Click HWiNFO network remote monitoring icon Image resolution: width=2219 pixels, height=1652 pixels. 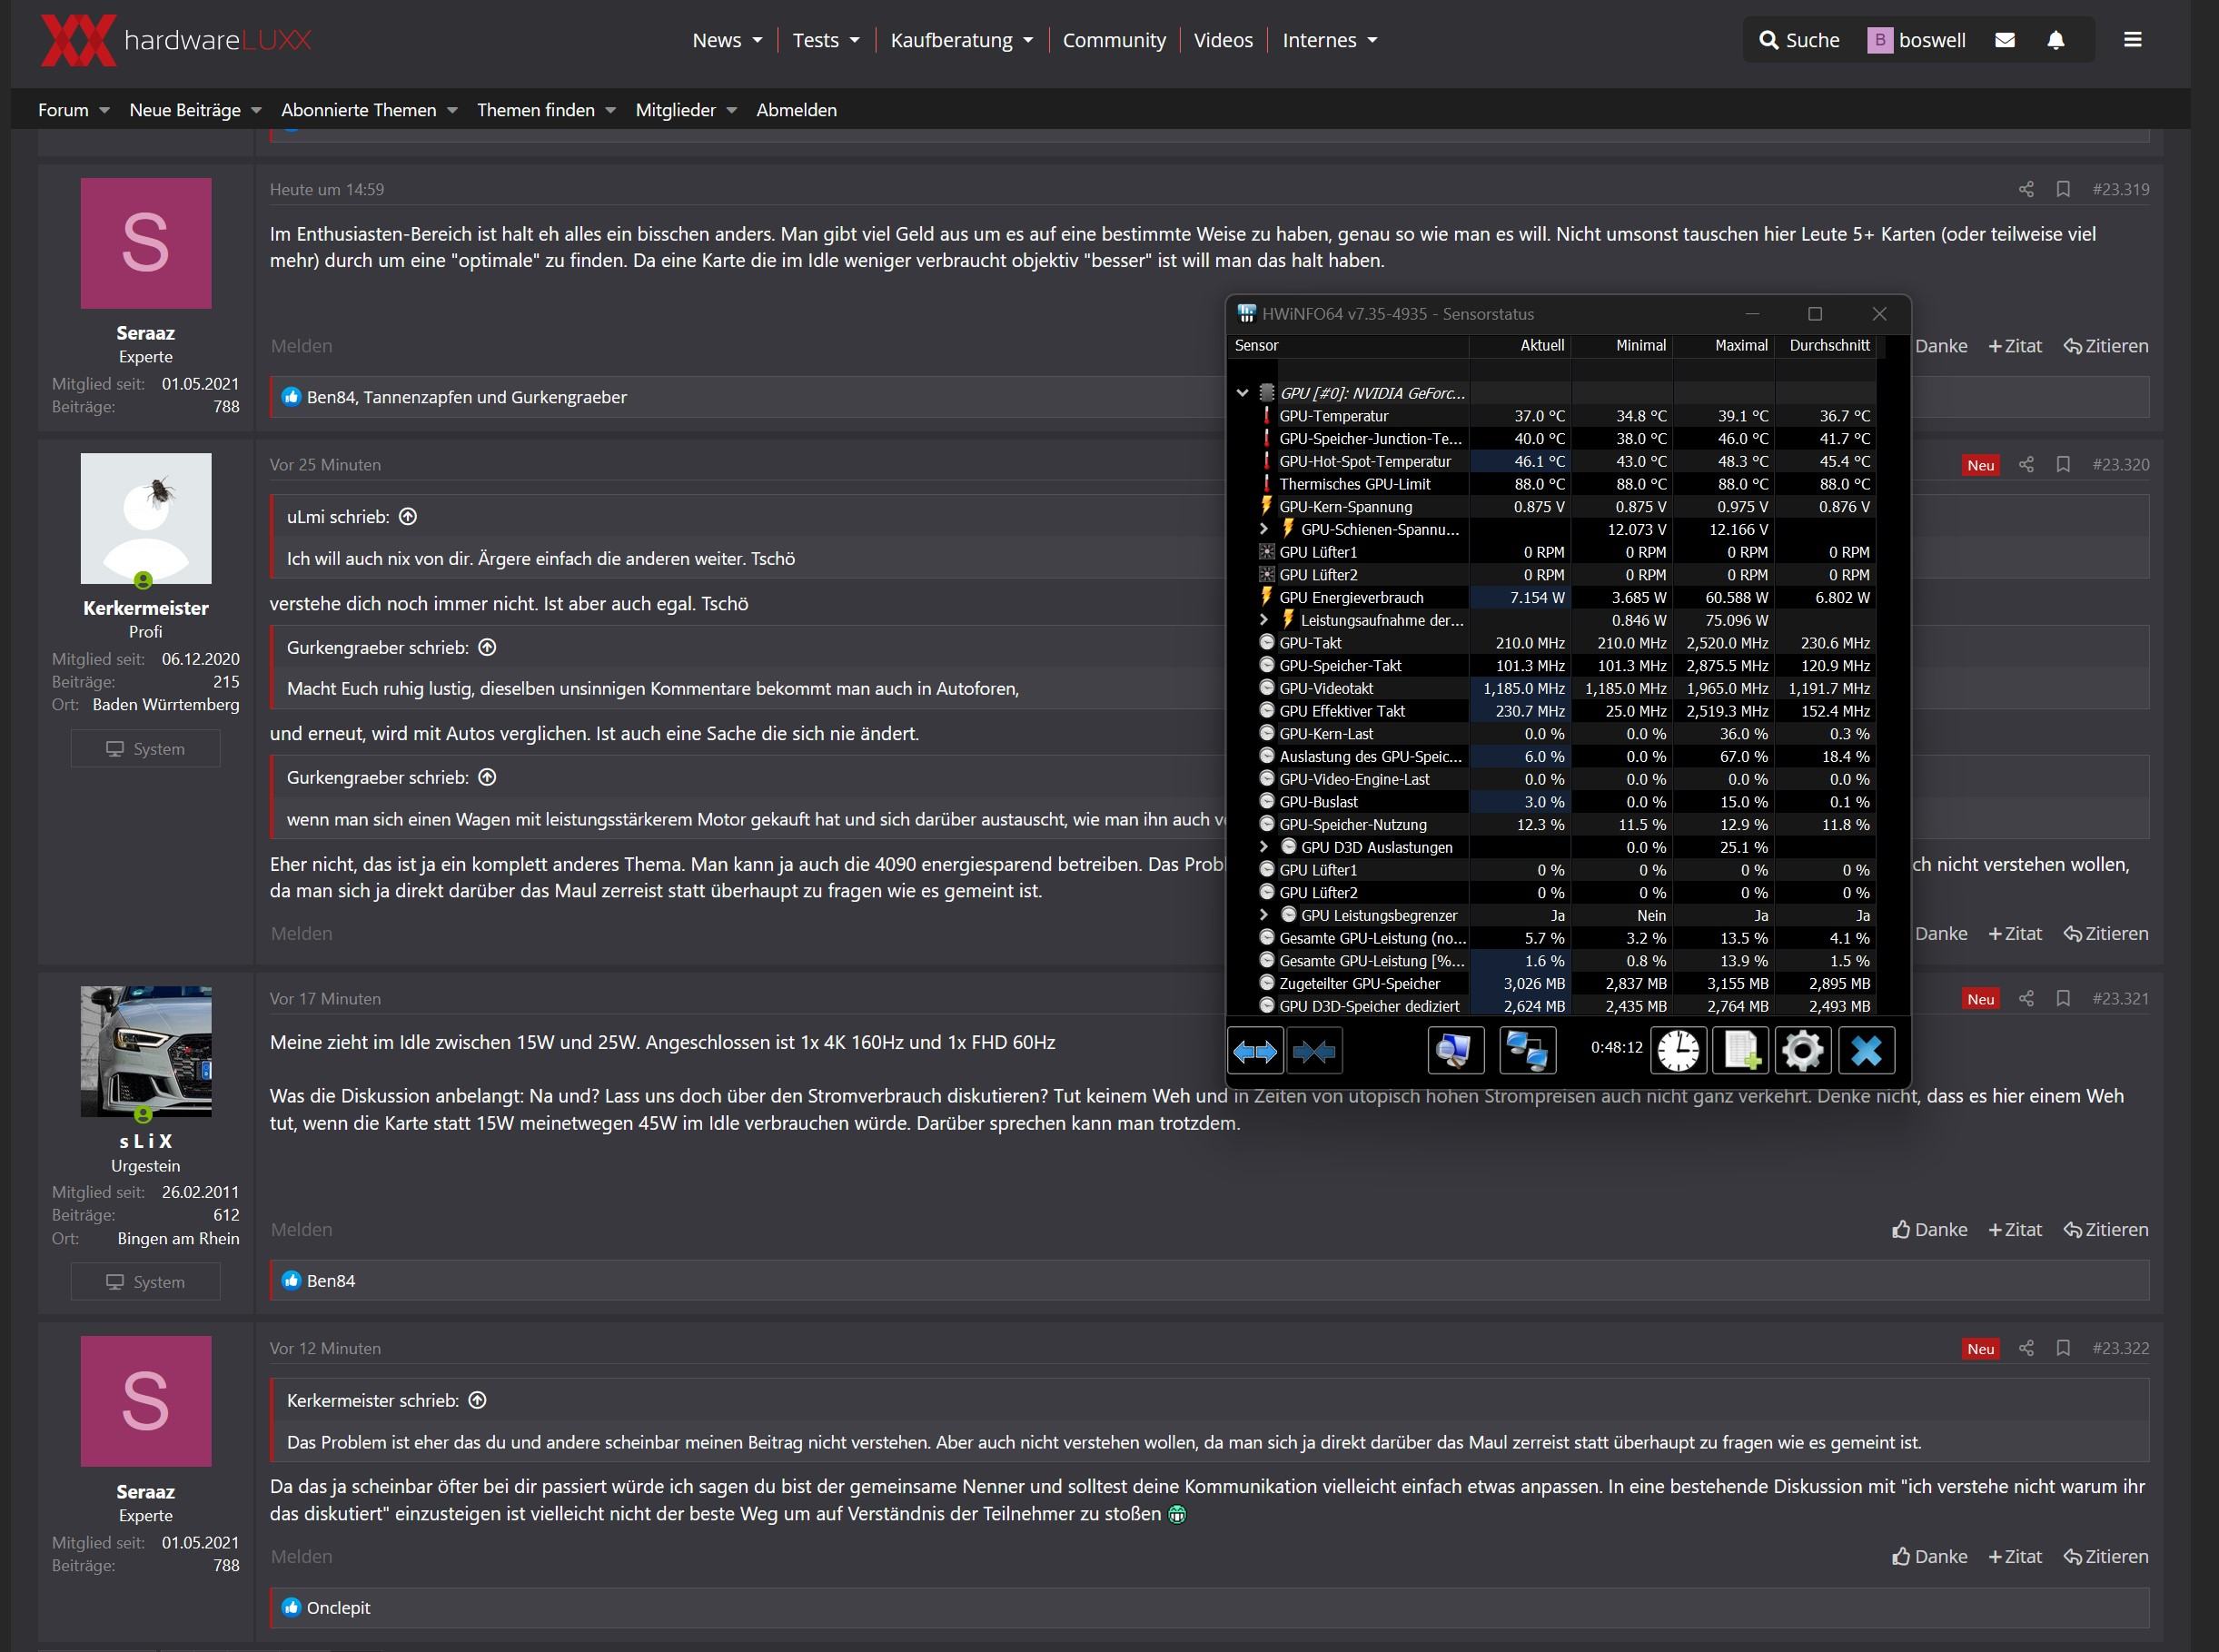tap(1527, 1051)
